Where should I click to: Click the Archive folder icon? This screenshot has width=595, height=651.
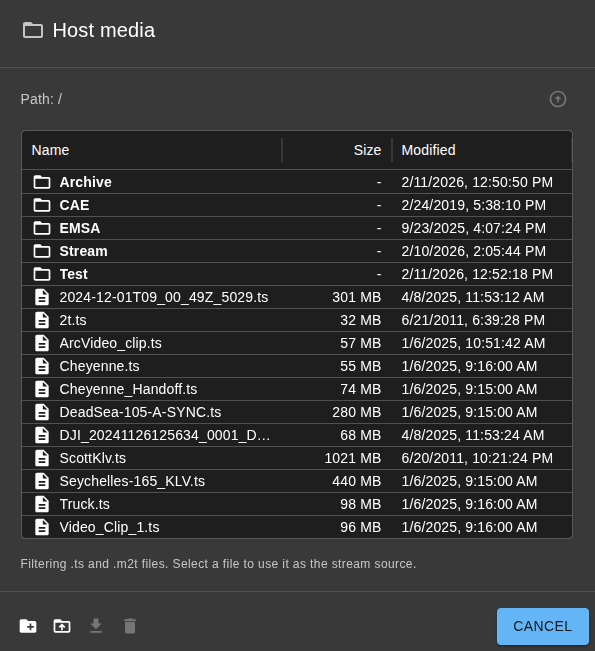[42, 182]
